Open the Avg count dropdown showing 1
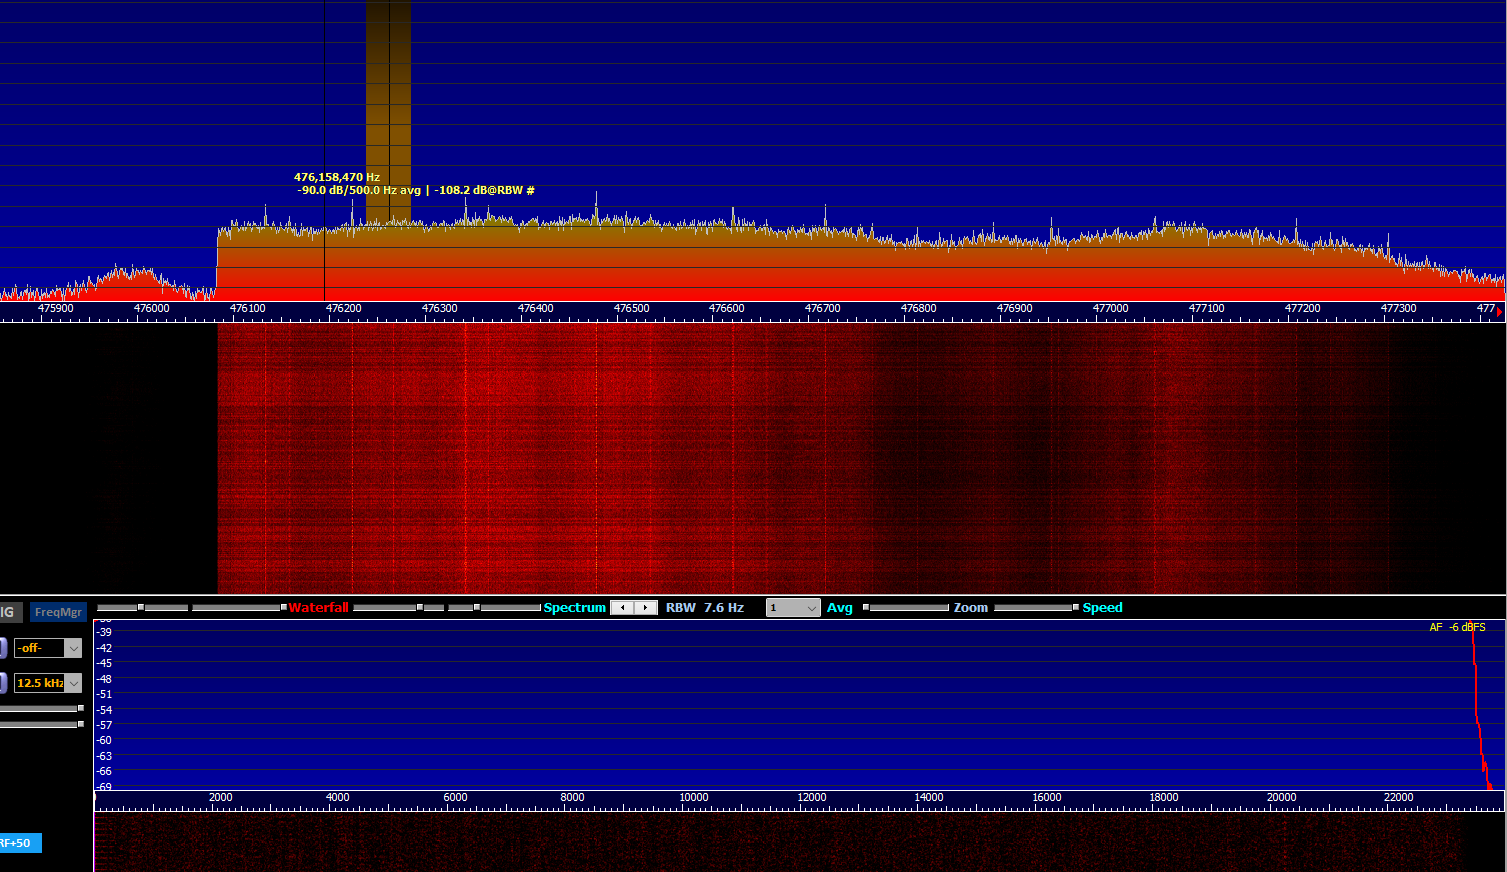This screenshot has width=1507, height=872. 793,608
